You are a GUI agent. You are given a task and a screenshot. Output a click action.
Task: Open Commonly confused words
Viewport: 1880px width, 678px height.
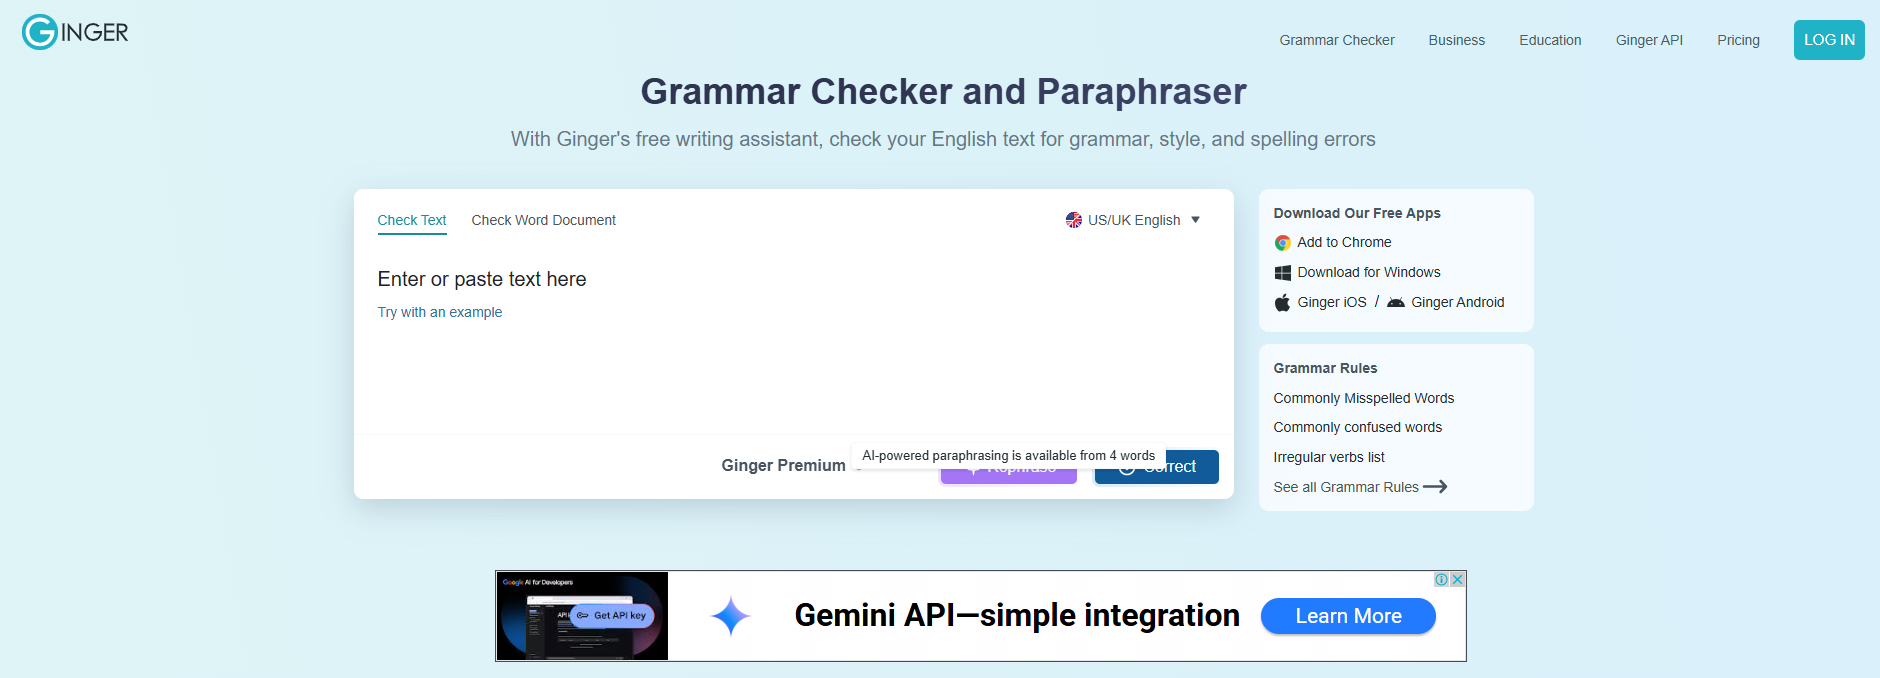coord(1357,427)
